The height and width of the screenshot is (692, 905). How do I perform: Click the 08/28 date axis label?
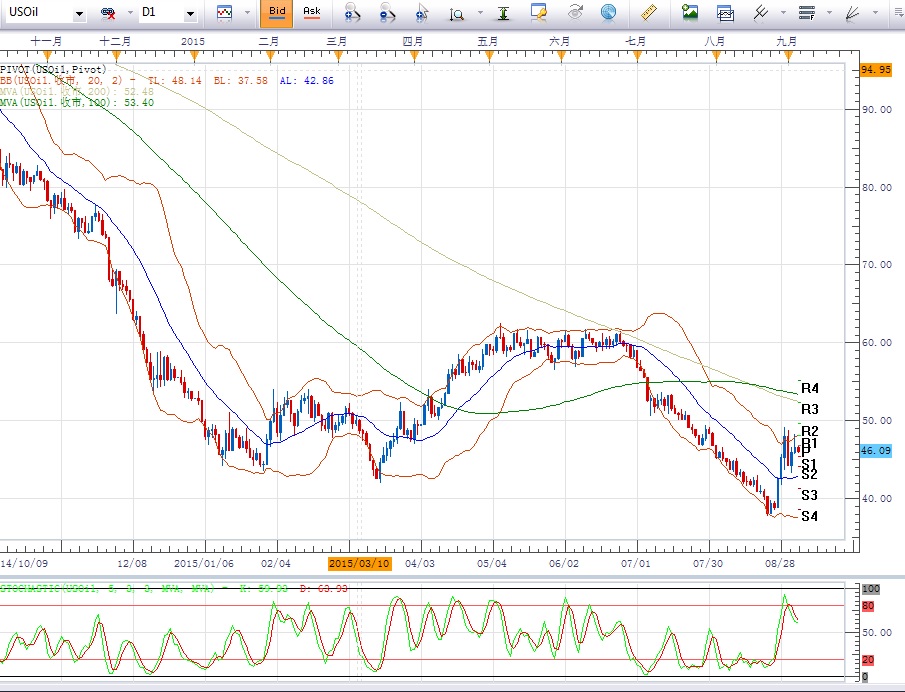coord(780,563)
